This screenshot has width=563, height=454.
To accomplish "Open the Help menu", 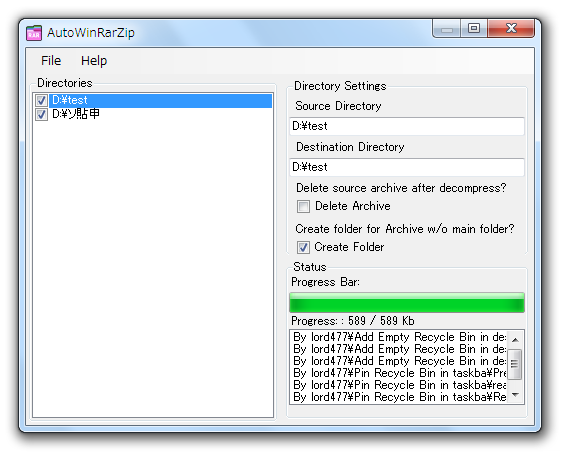I will tap(94, 61).
